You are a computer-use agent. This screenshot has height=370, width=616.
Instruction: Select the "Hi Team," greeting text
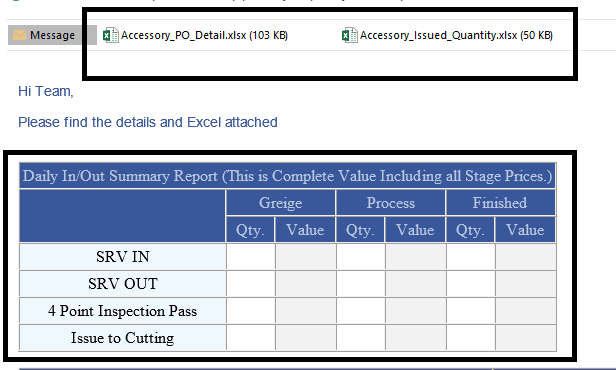point(46,91)
